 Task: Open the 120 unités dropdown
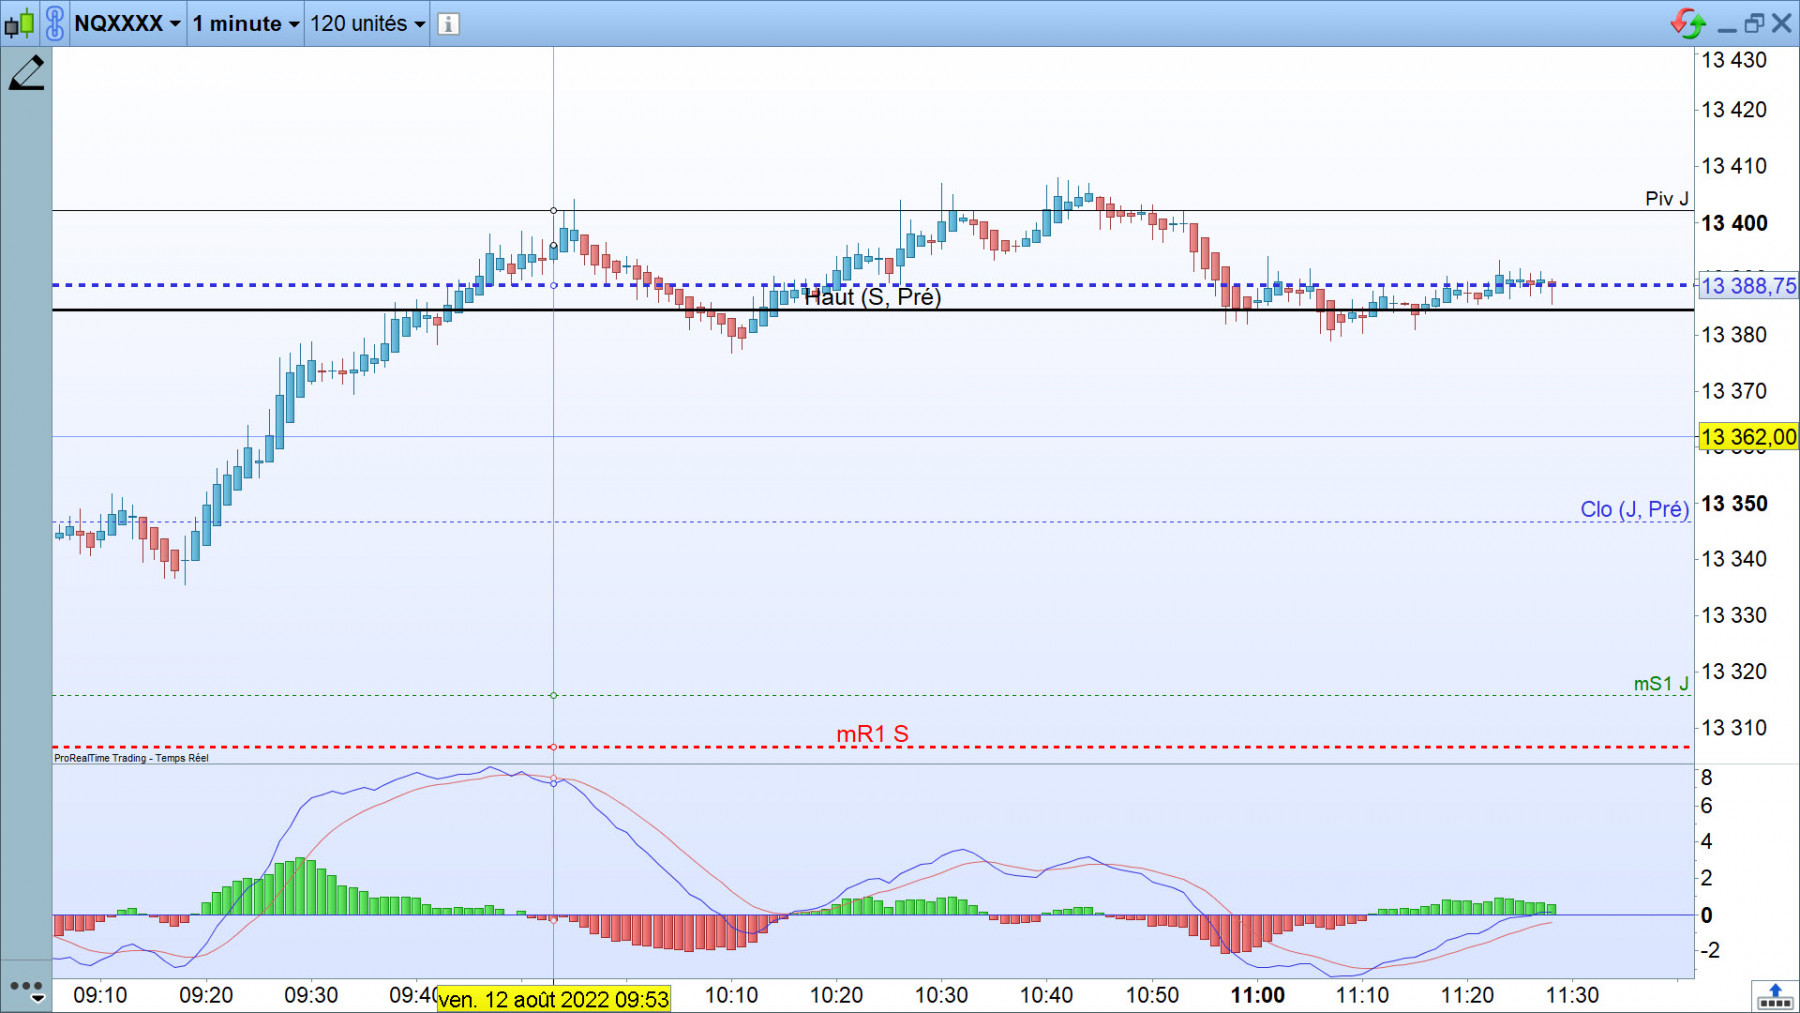(x=367, y=23)
